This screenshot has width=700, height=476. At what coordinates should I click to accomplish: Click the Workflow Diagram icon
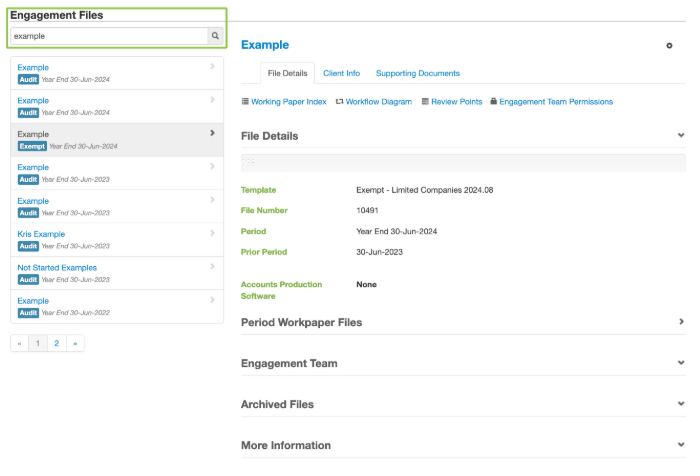coord(340,102)
